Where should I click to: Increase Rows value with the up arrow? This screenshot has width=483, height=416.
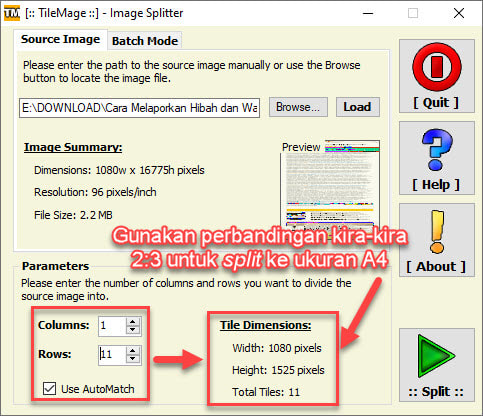click(x=133, y=351)
